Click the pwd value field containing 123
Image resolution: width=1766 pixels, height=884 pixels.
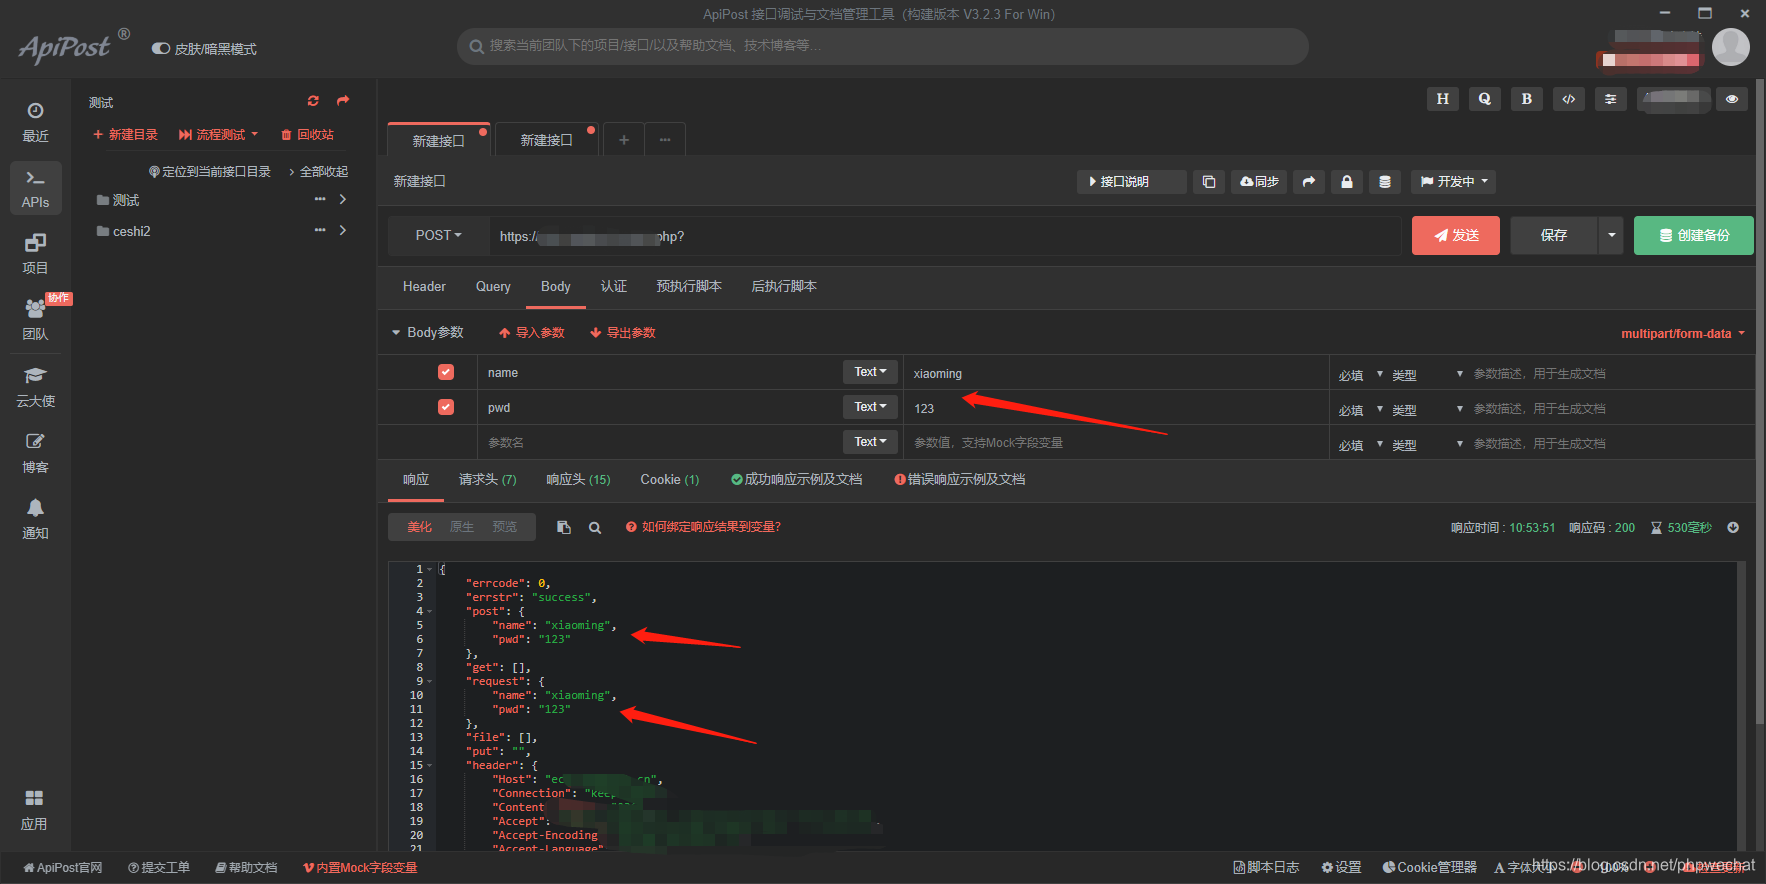(1116, 408)
